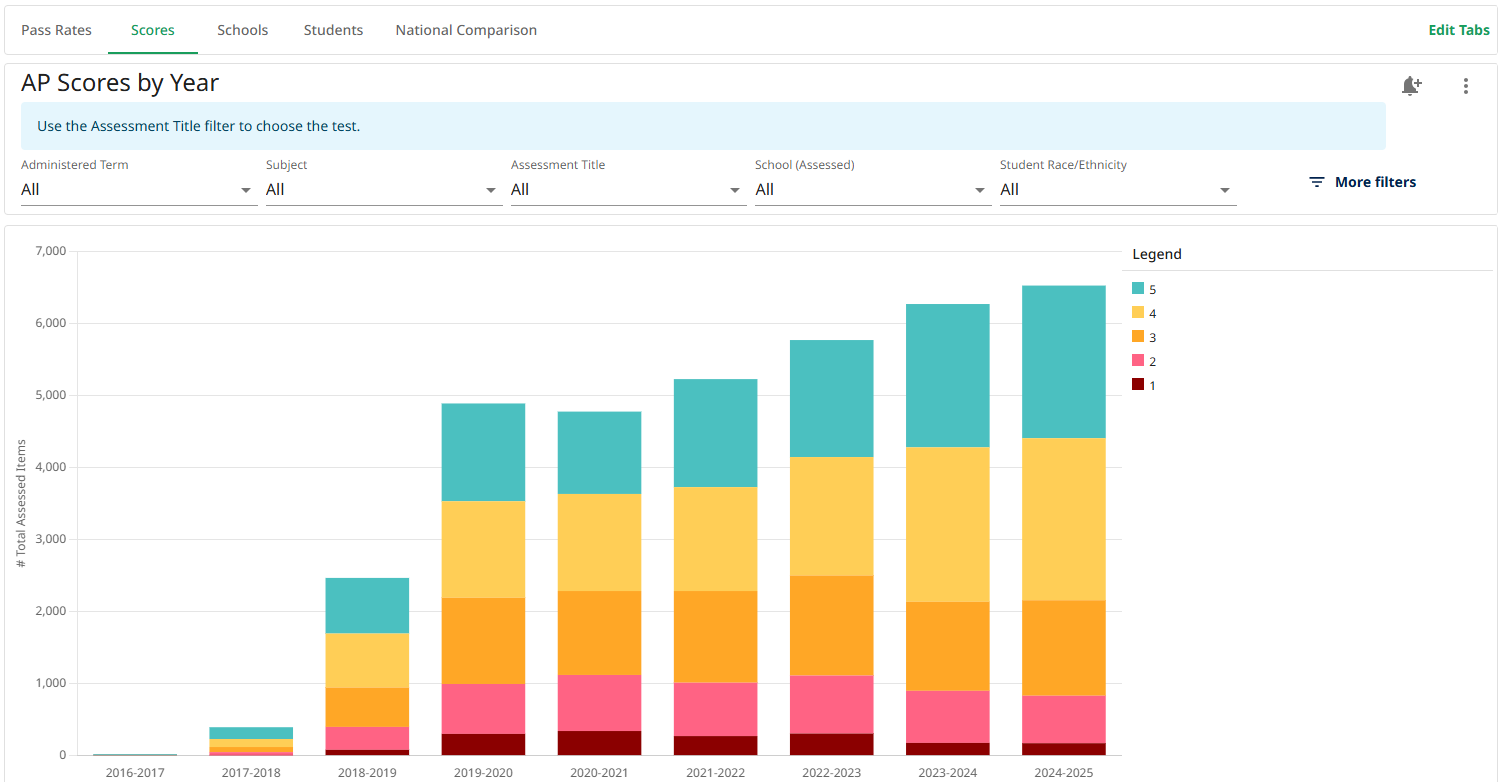Screen dimensions: 1502x782
Task: Go to the National Comparison tab
Action: tap(466, 30)
